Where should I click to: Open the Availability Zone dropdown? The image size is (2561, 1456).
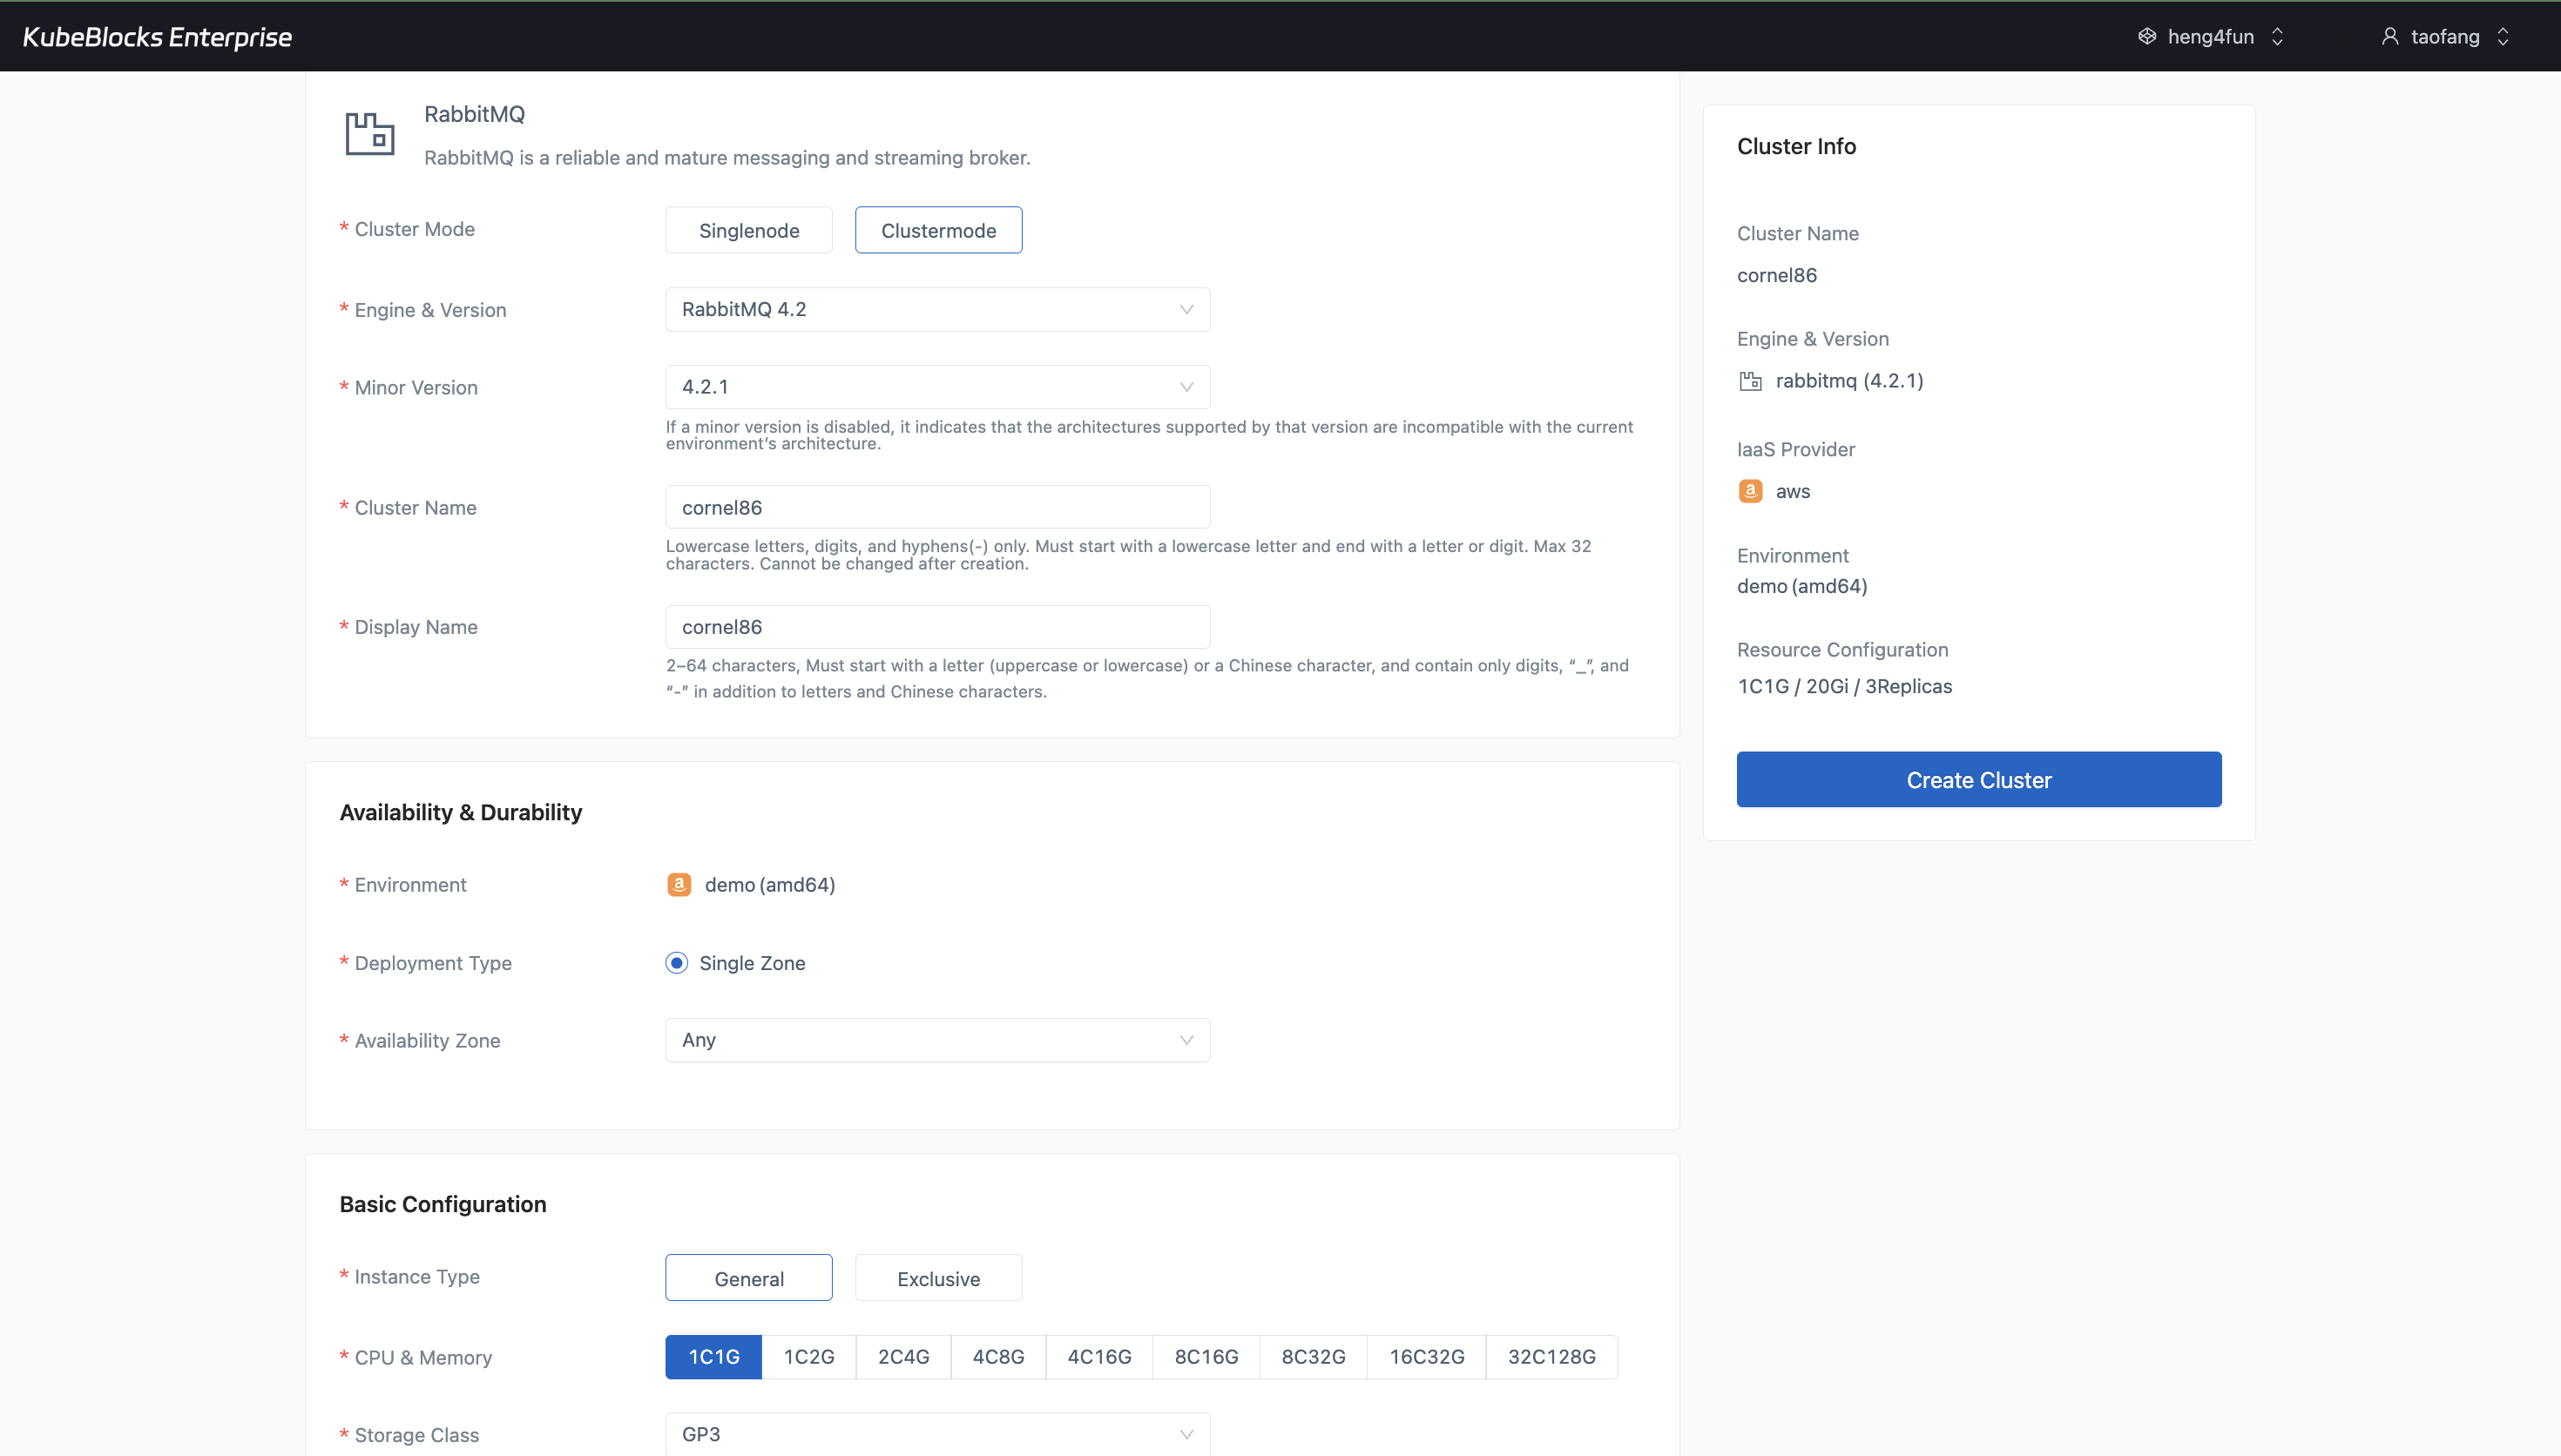(x=938, y=1040)
